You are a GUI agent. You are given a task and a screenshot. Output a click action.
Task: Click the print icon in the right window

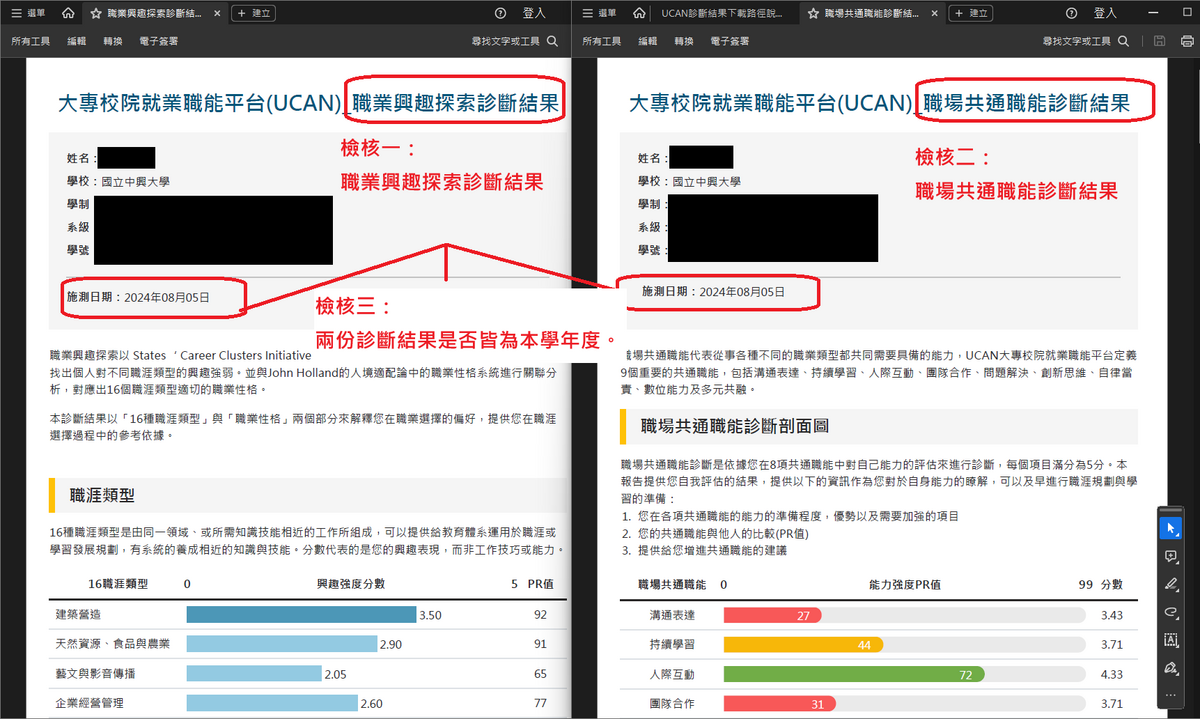1187,41
